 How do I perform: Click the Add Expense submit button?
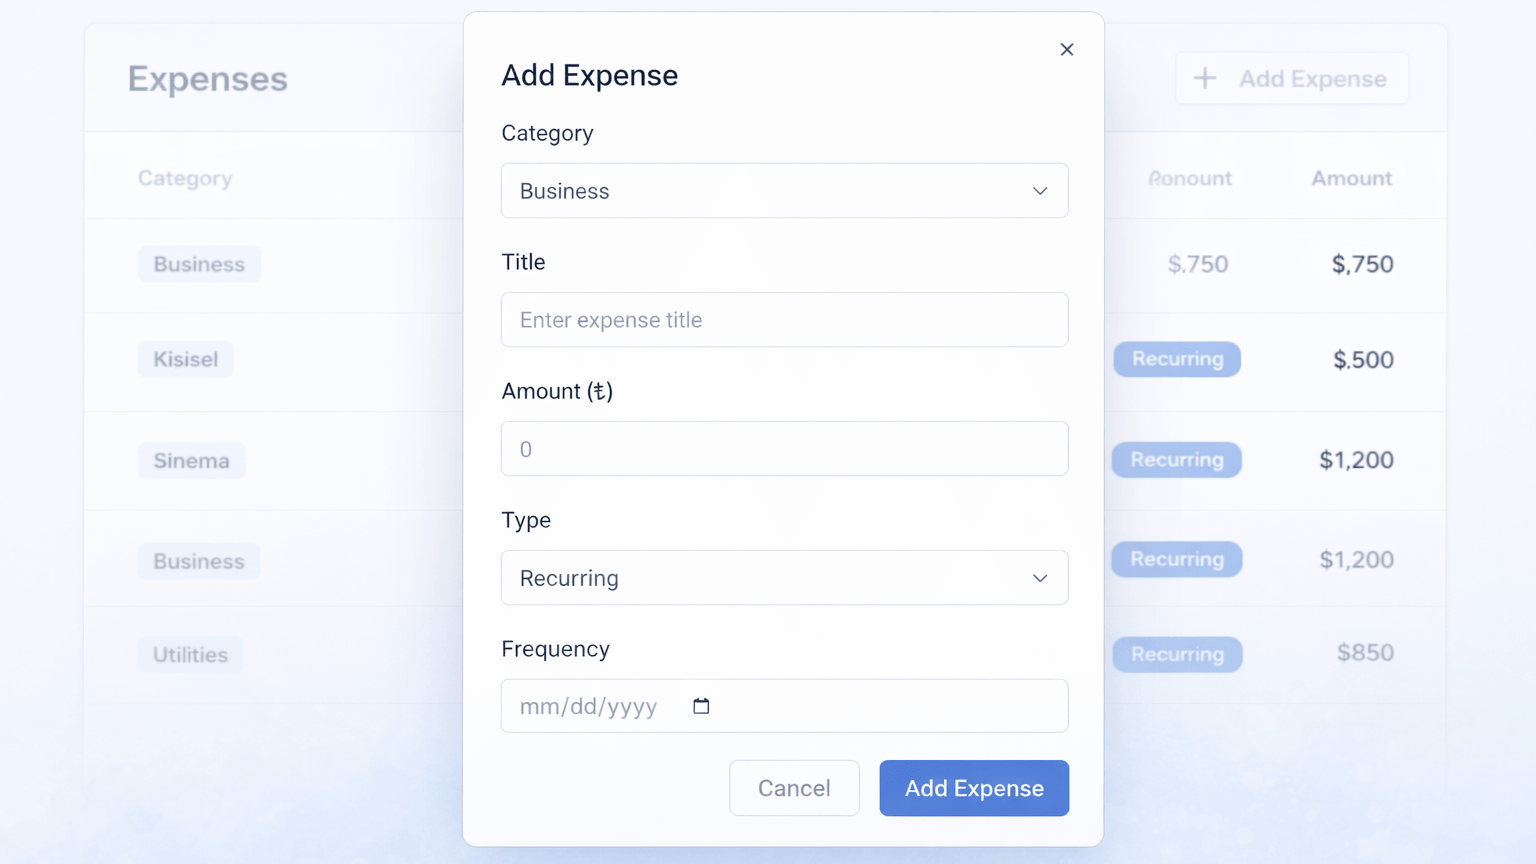point(973,788)
